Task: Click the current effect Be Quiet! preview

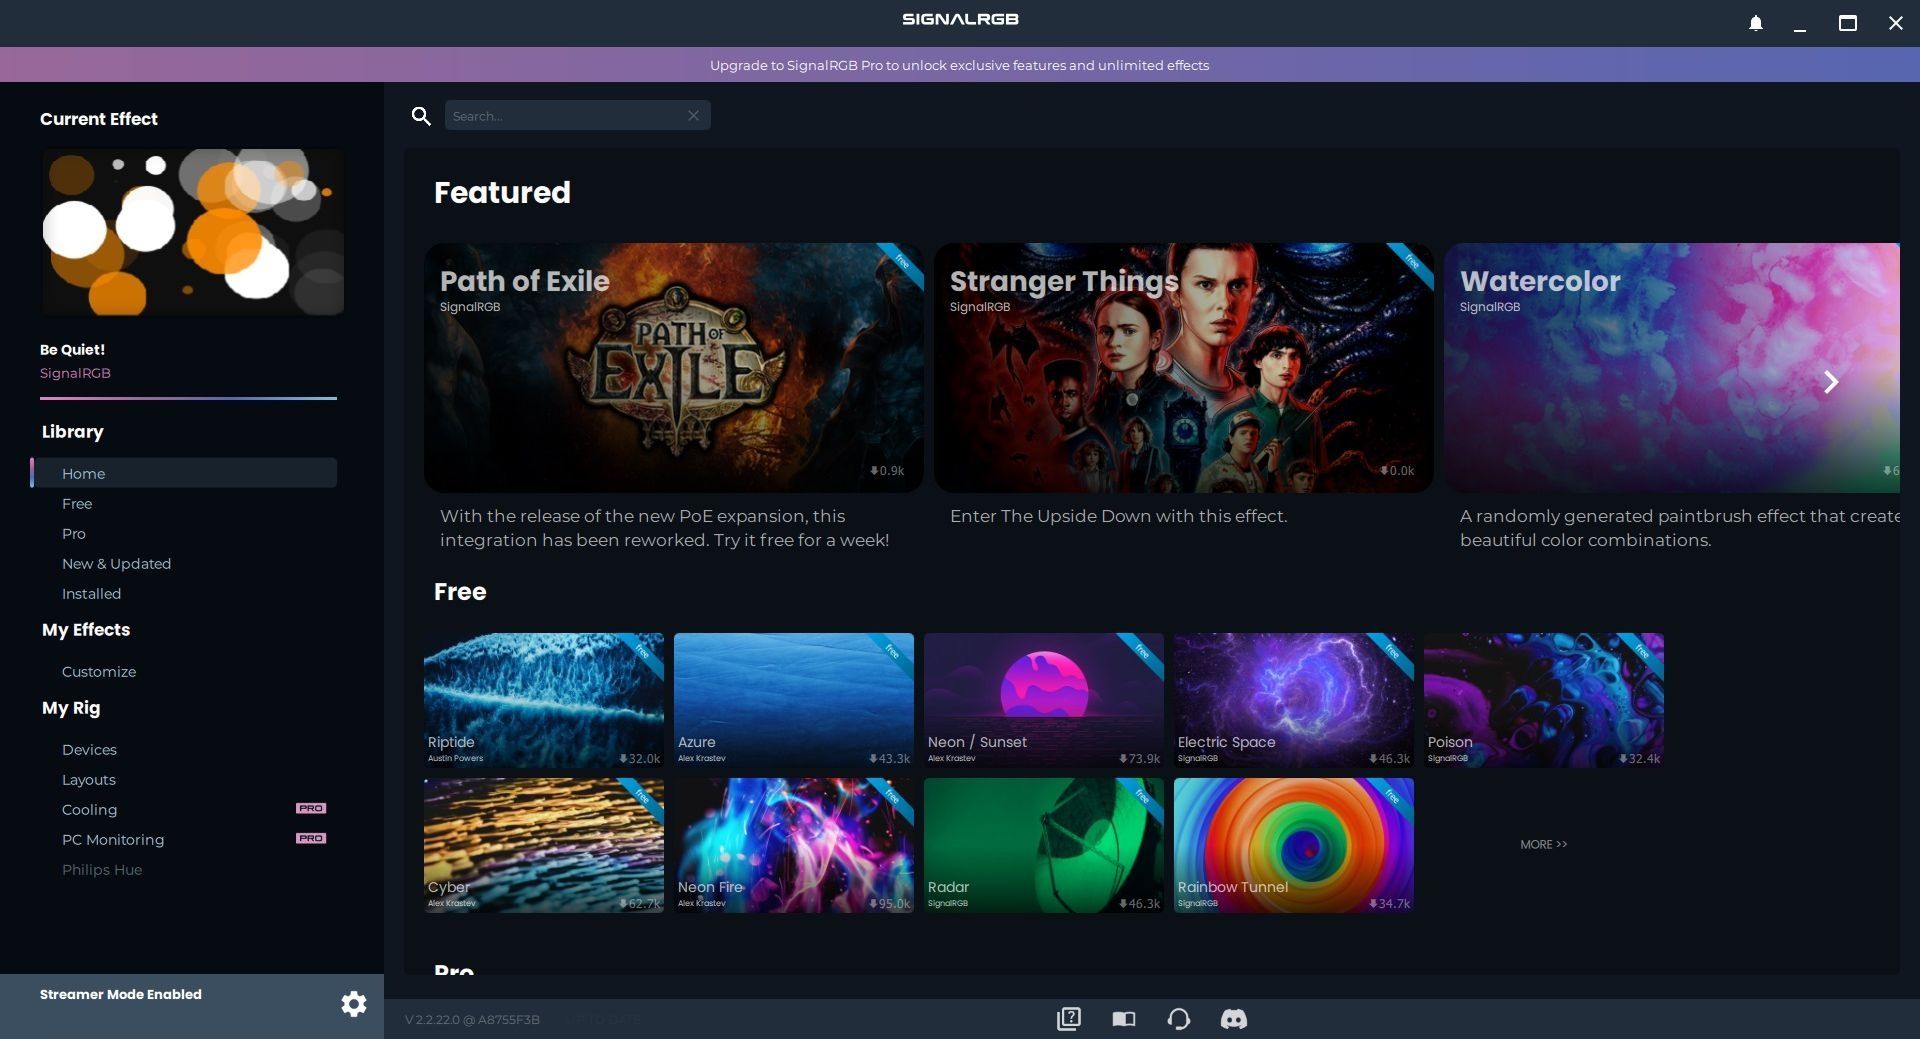Action: point(192,232)
